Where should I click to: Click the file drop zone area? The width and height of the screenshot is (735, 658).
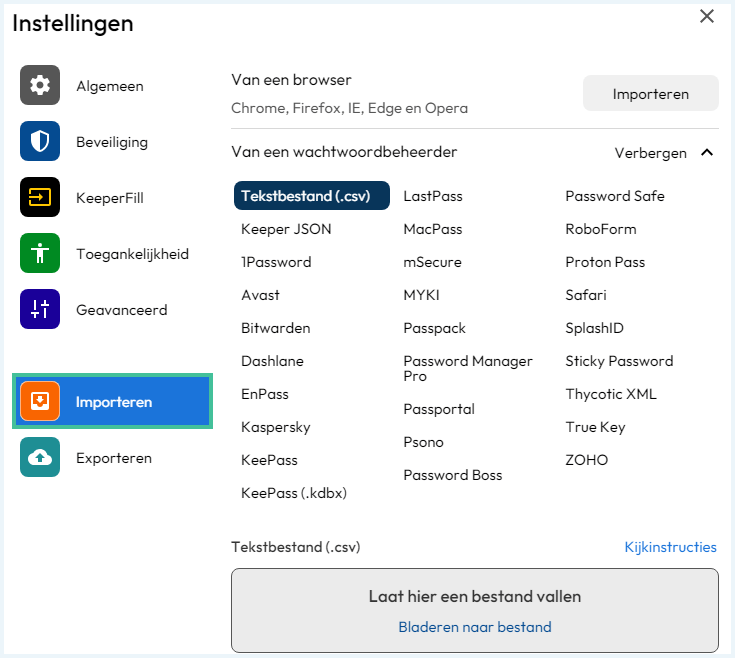(475, 610)
